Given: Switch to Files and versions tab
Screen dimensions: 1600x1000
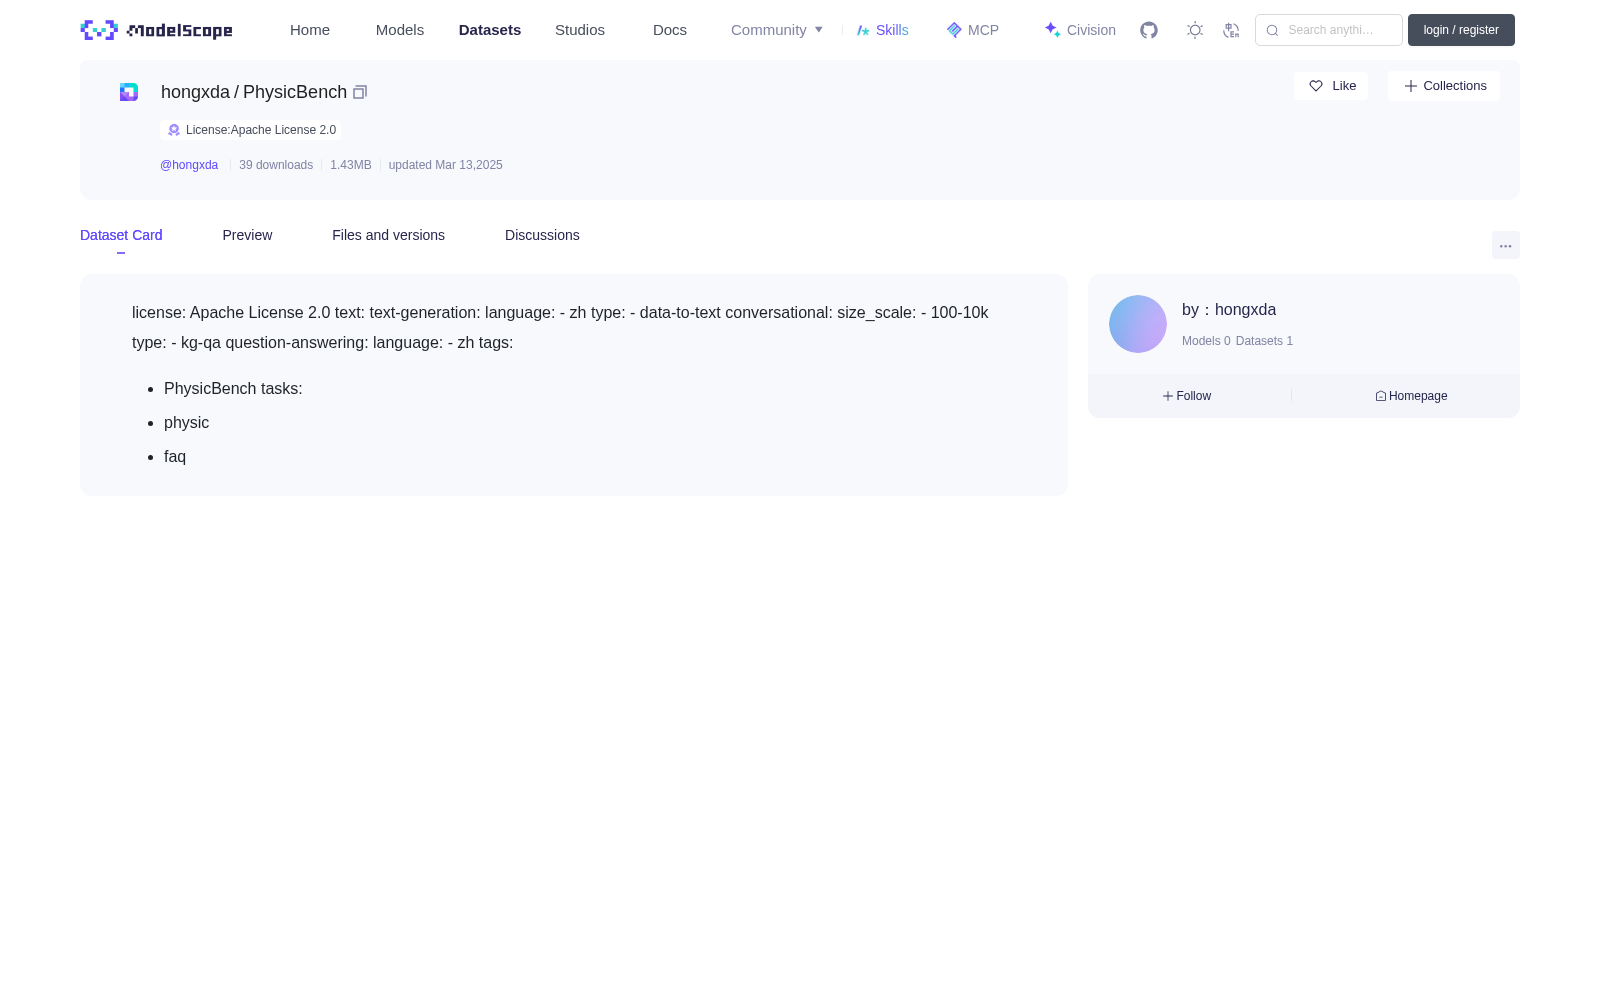Looking at the screenshot, I should 388,235.
